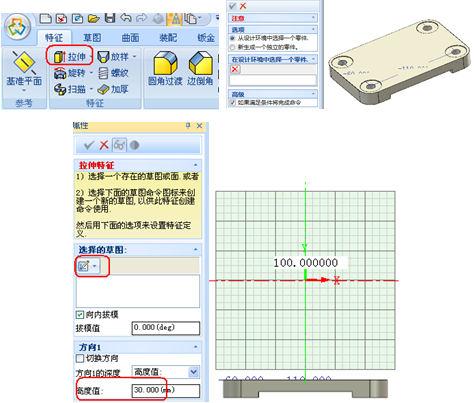Switch to the 草图 ribbon tab

click(x=92, y=37)
